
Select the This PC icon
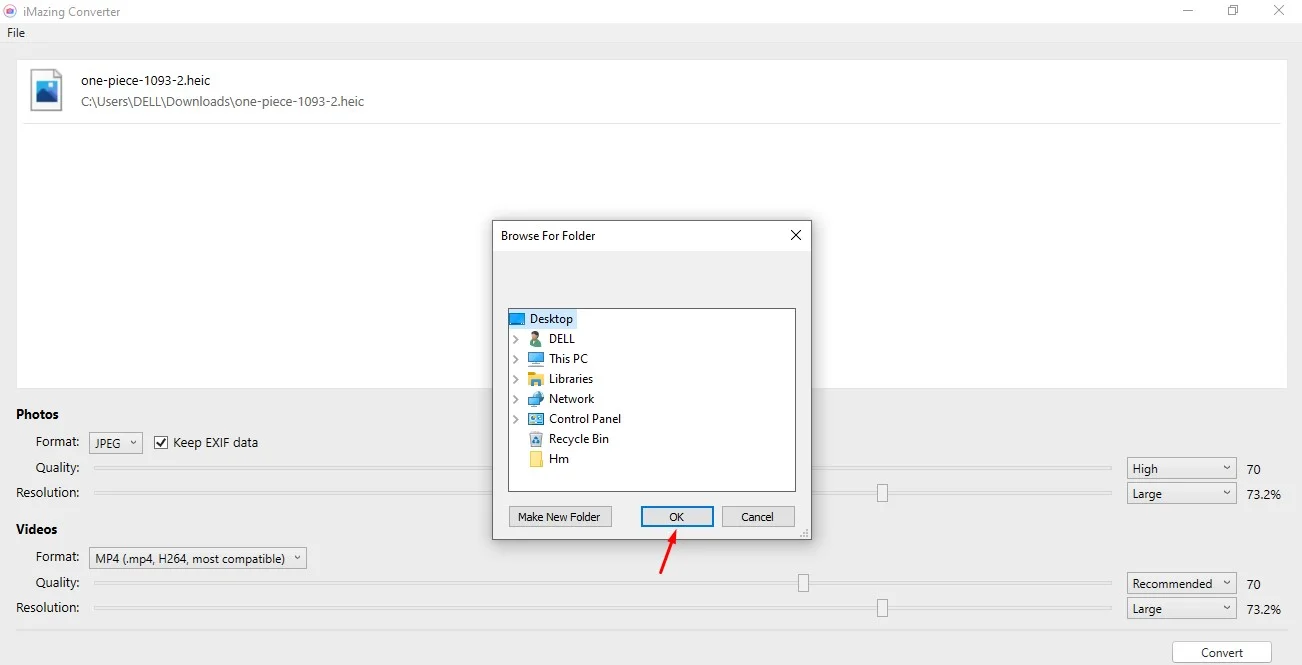[536, 359]
